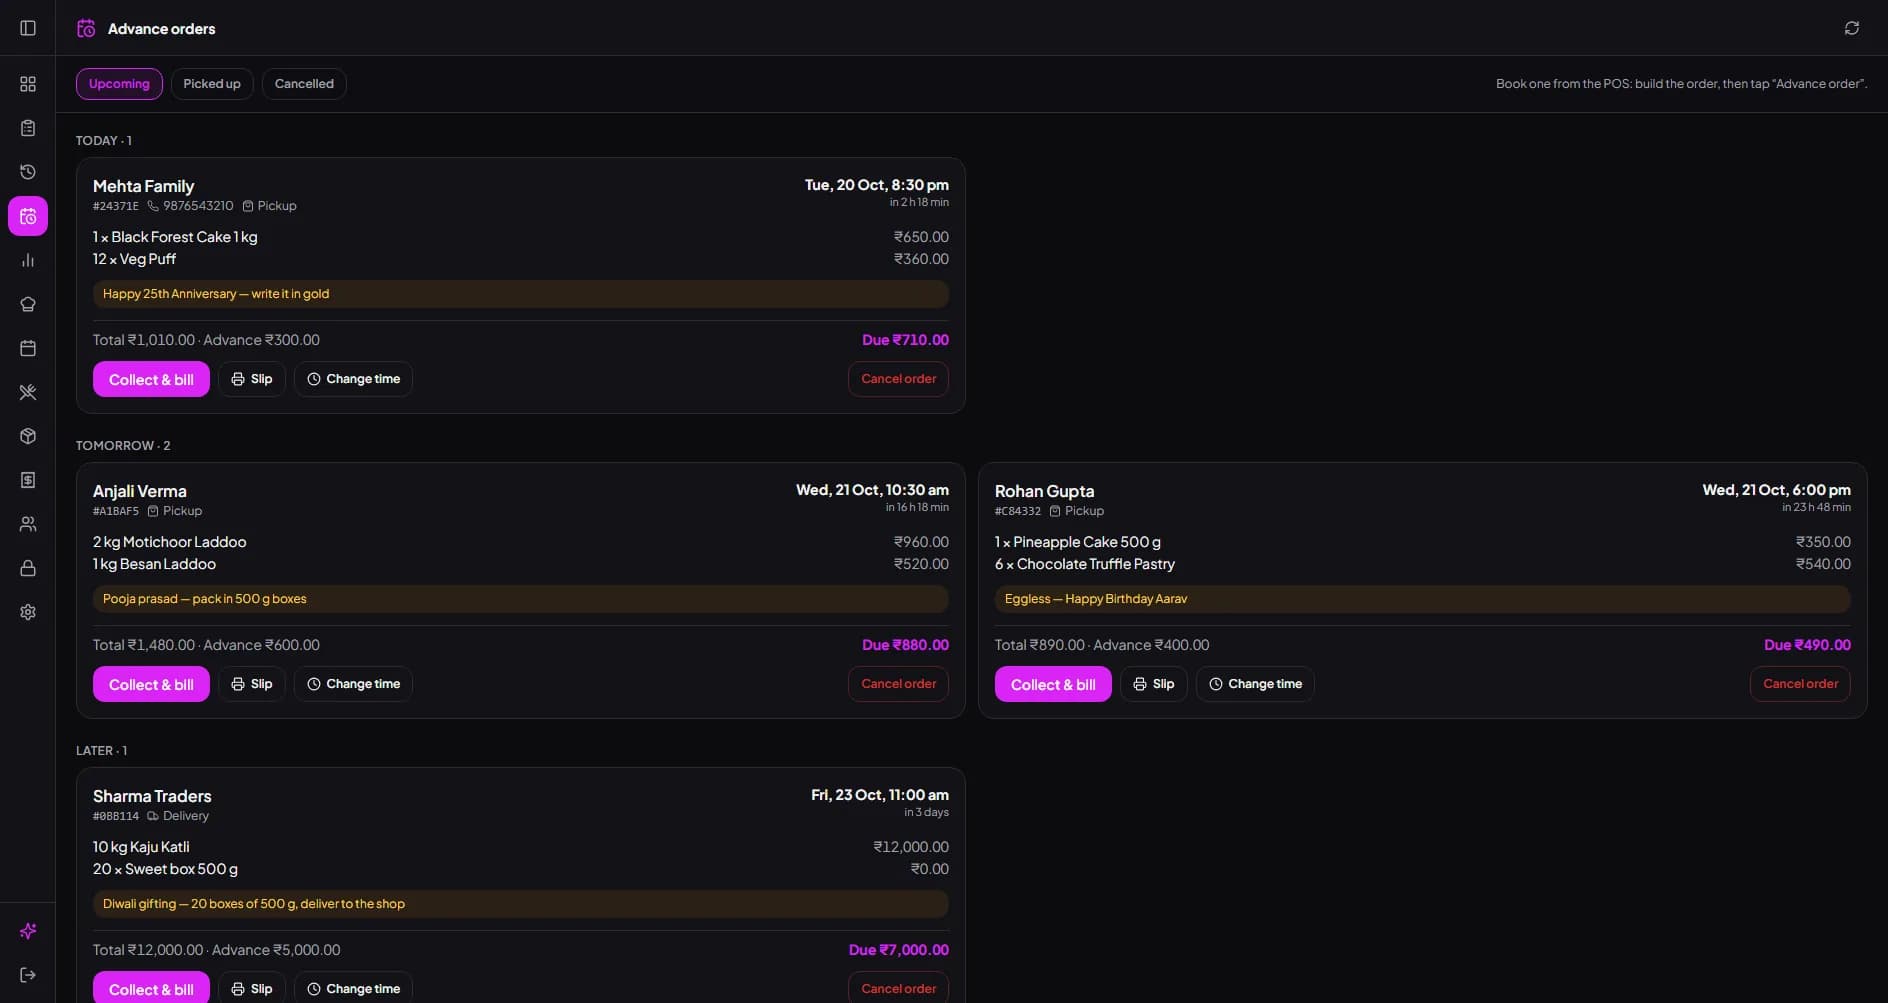The image size is (1888, 1003).
Task: Open the highlighted advance orders calendar icon
Action: [x=28, y=216]
